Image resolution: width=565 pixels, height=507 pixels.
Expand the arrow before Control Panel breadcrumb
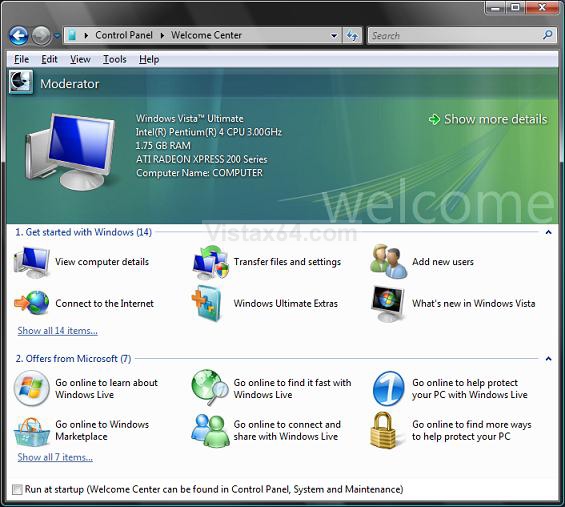tap(86, 35)
